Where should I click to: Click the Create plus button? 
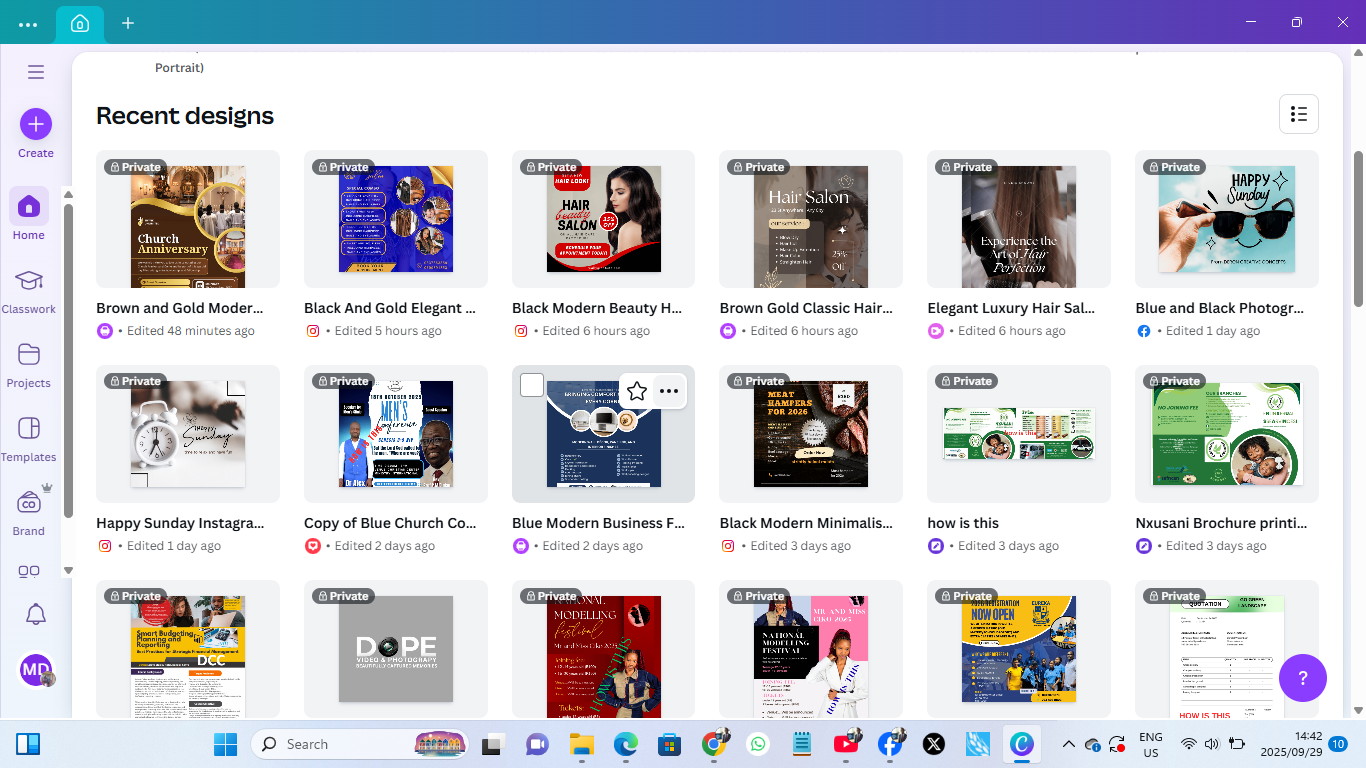click(36, 124)
